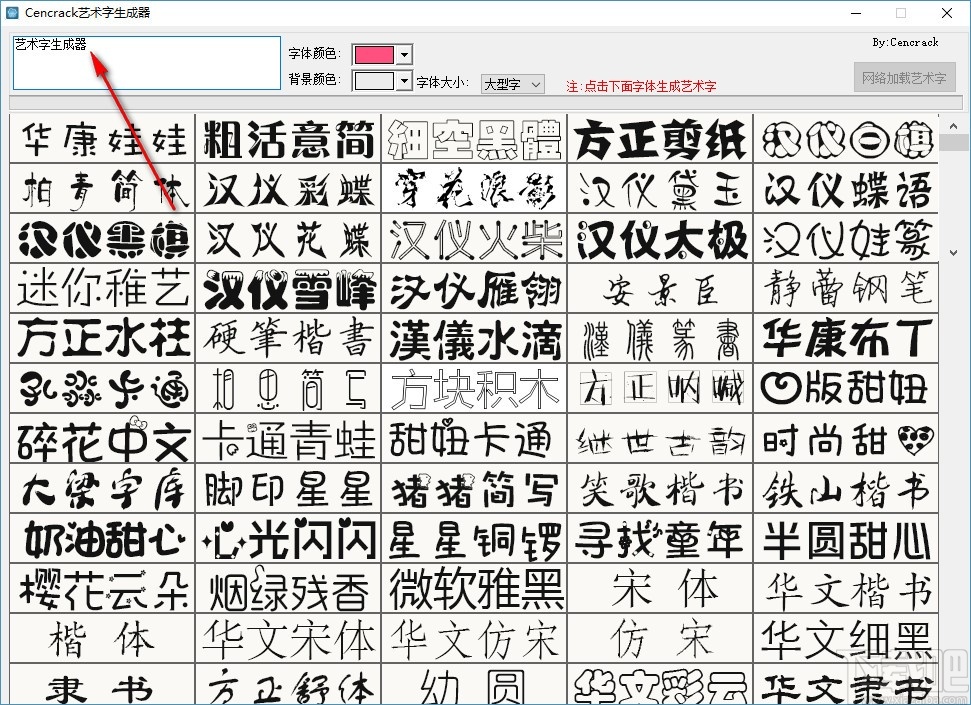
Task: Select the 微软雅黑 font sample
Action: [x=474, y=589]
